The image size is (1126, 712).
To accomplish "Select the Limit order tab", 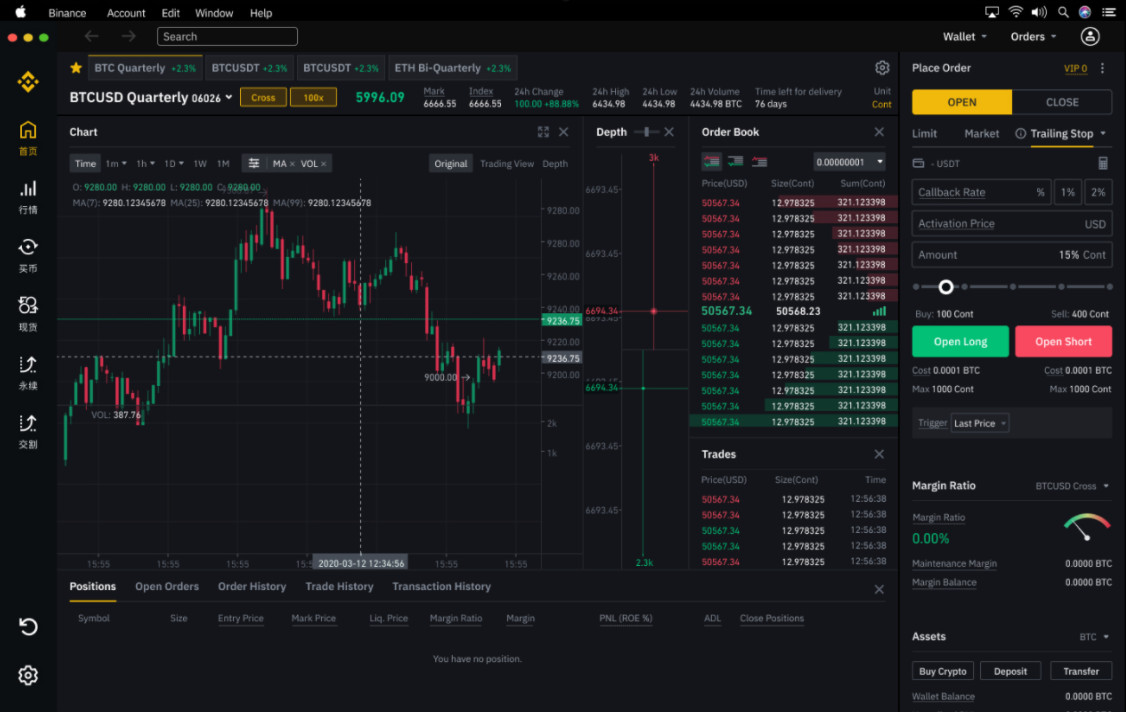I will [x=924, y=134].
